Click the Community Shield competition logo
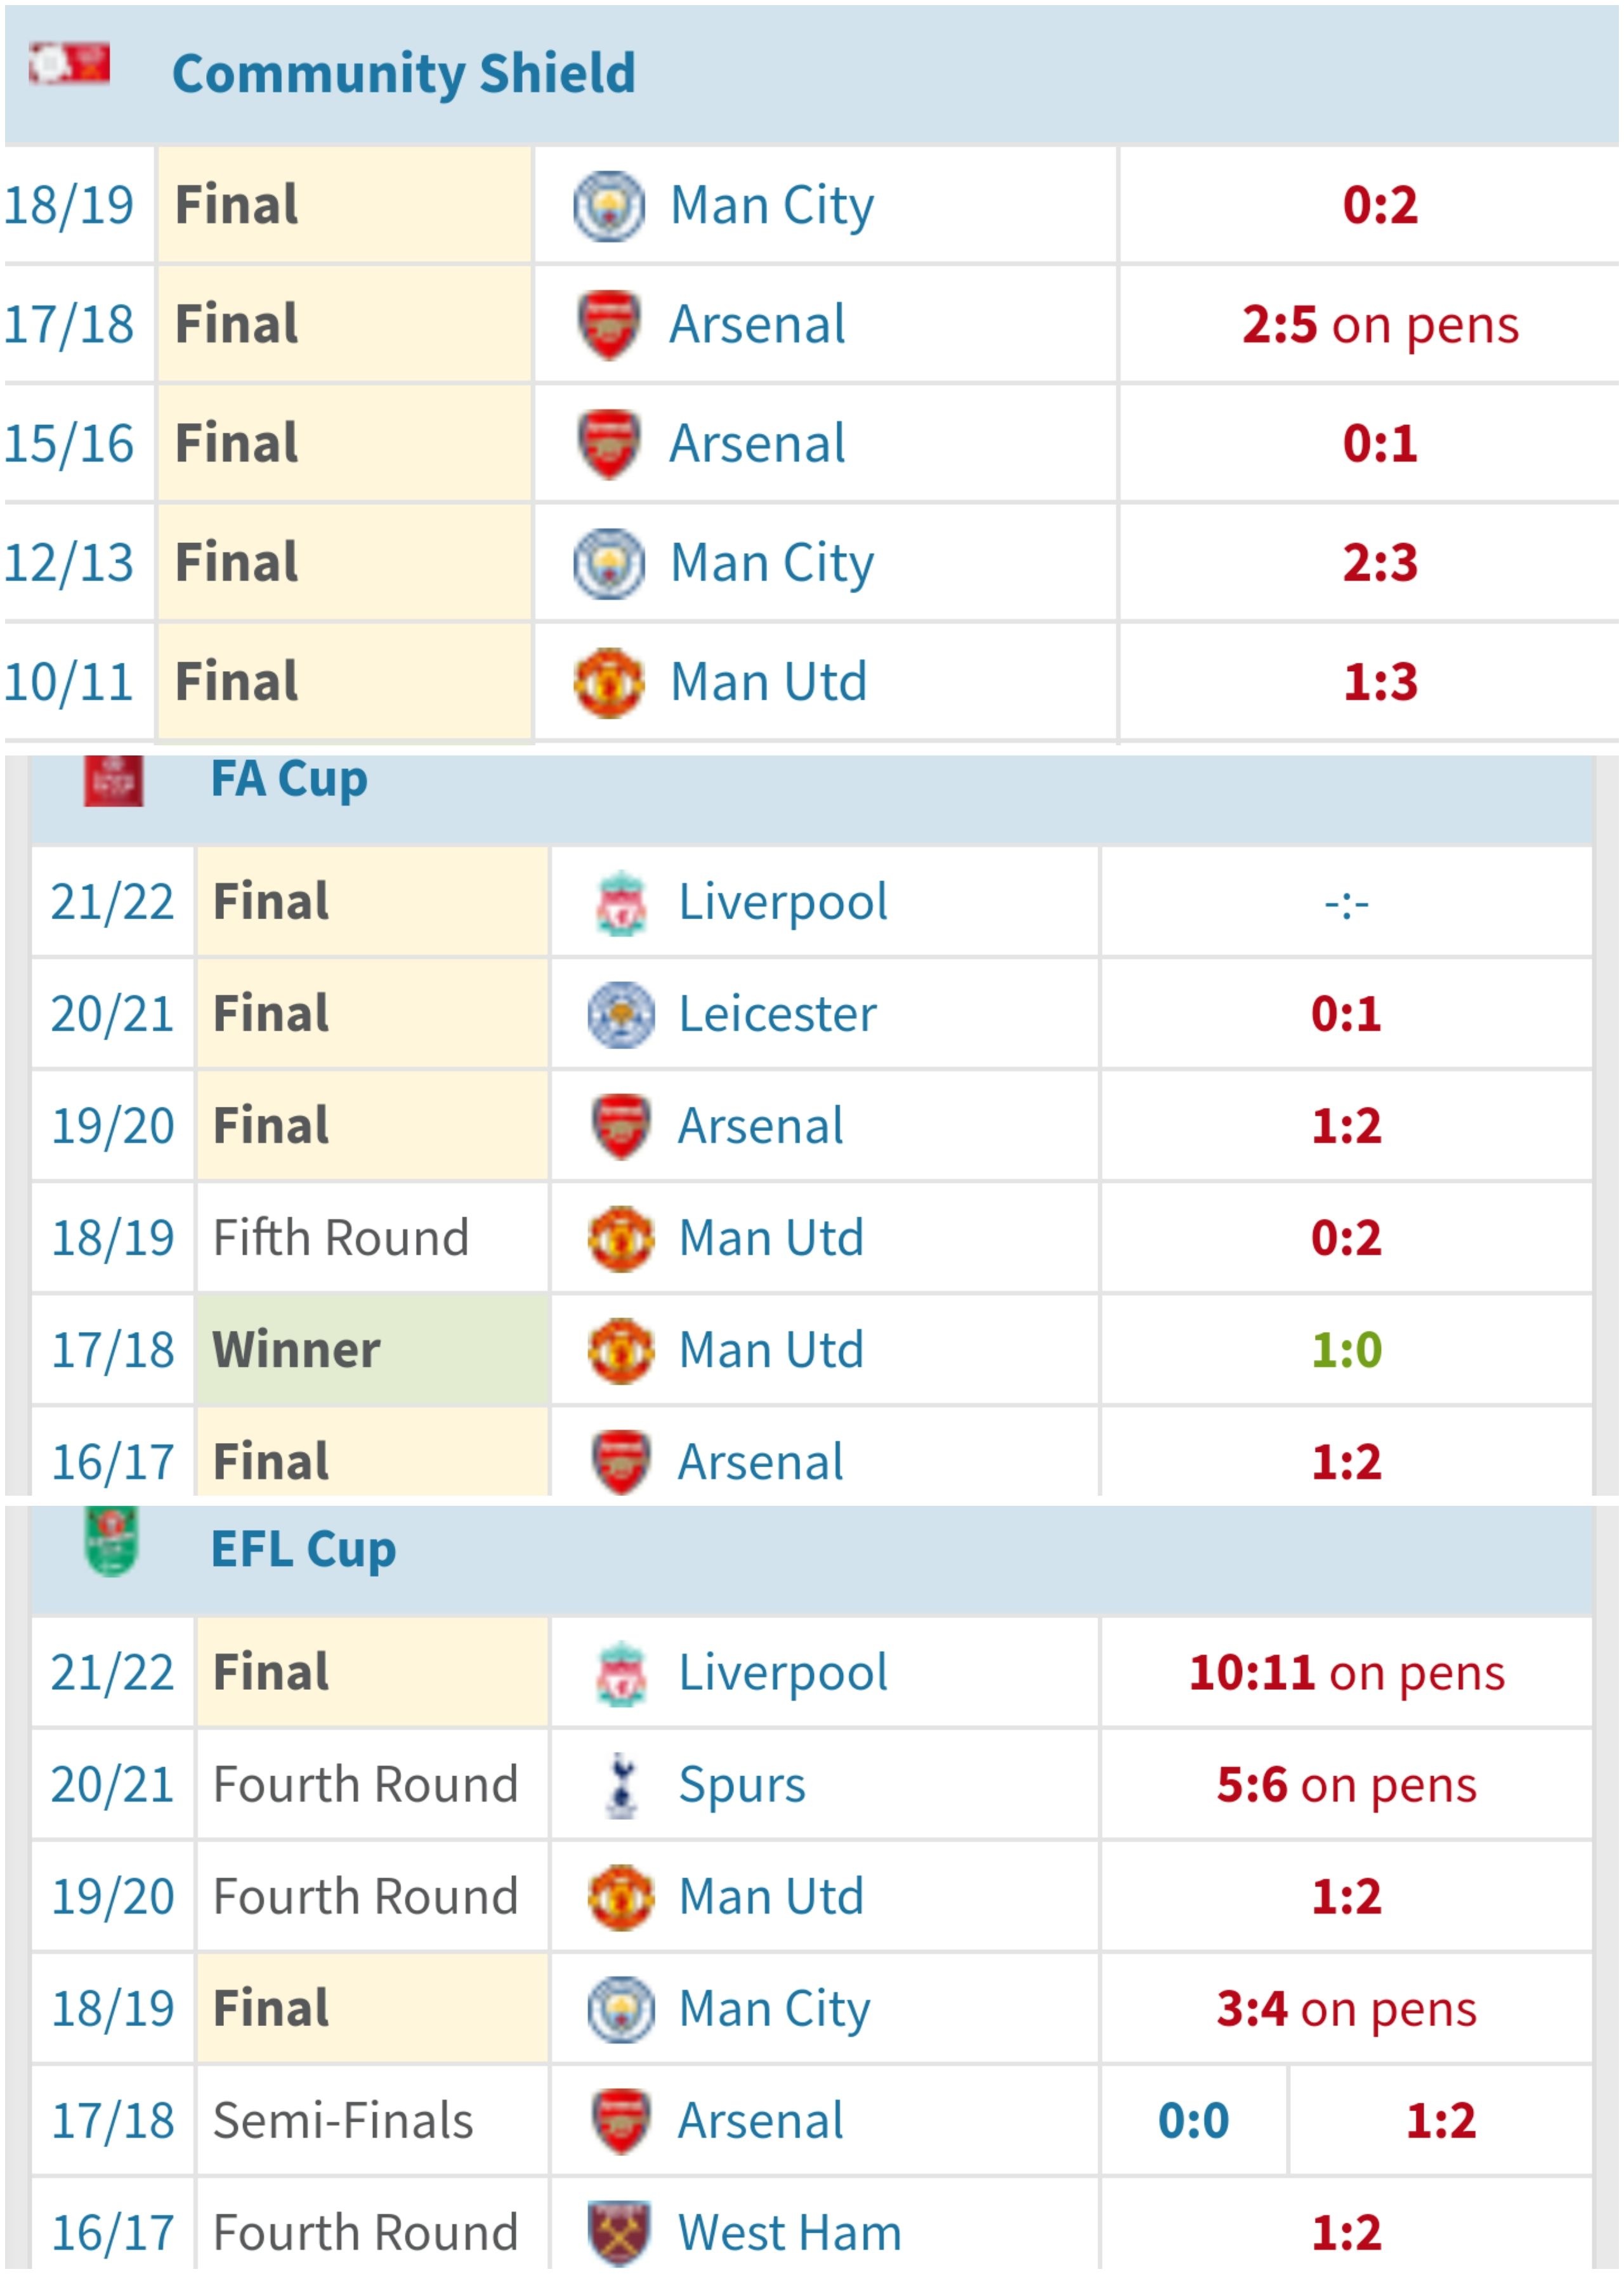 point(69,64)
